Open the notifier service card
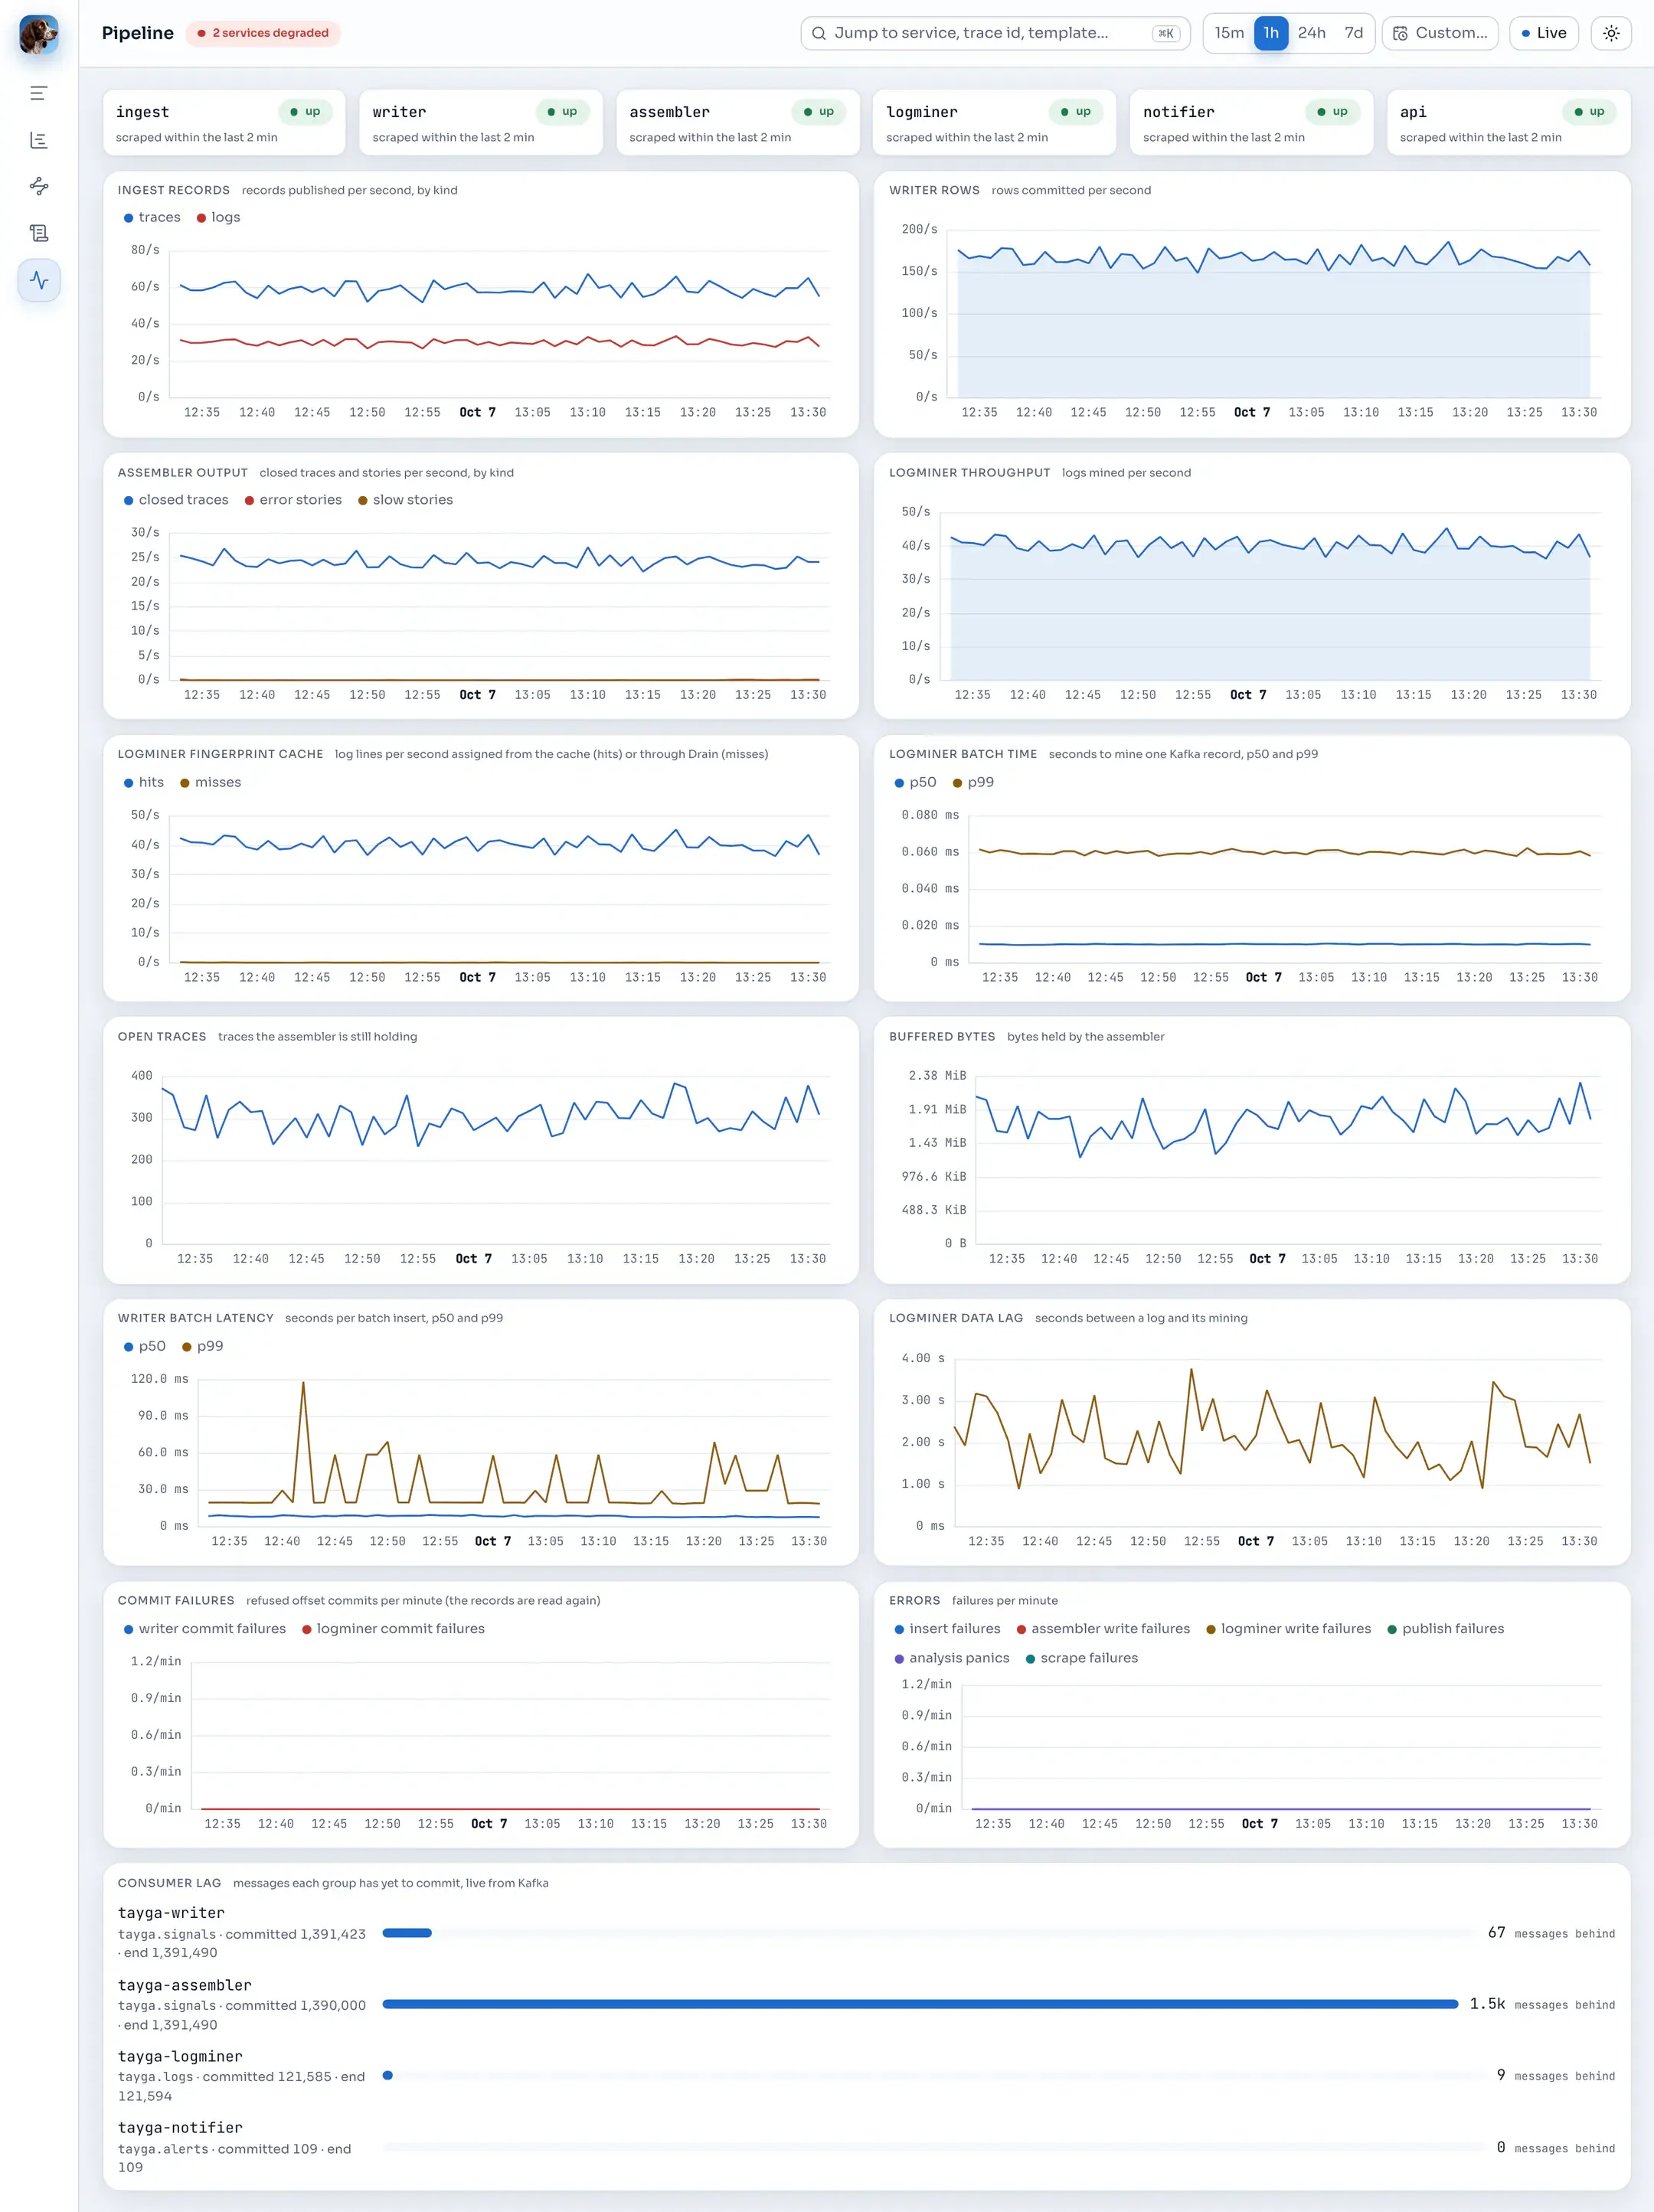 click(1252, 123)
